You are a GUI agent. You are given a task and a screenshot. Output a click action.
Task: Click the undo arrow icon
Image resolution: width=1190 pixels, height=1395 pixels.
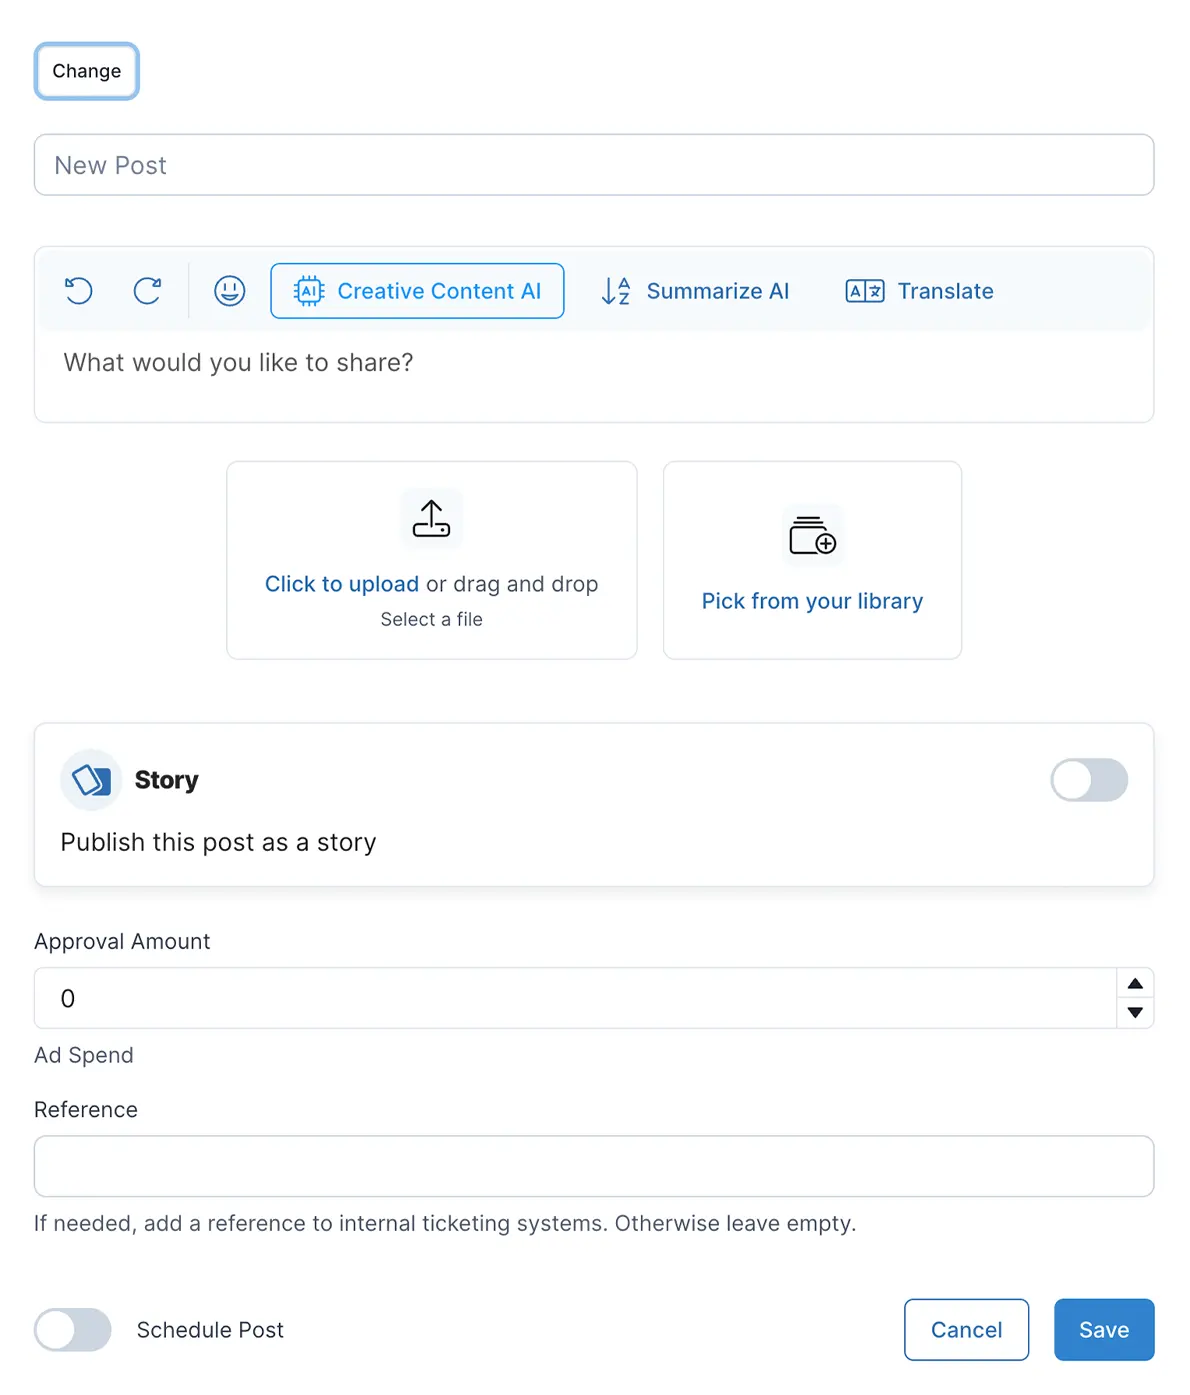click(78, 291)
